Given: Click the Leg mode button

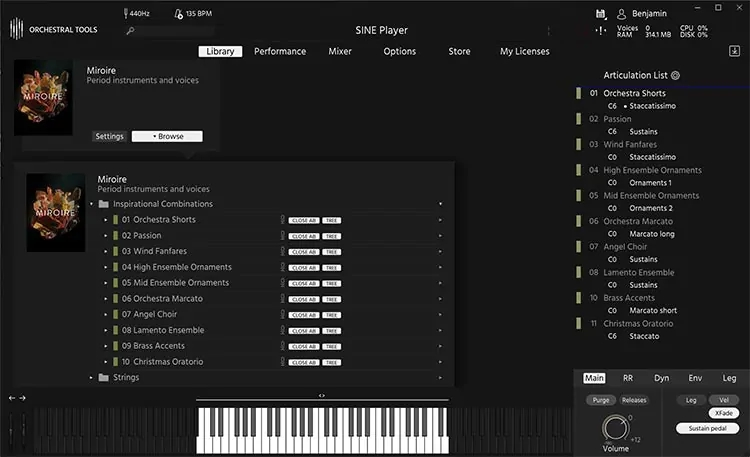Looking at the screenshot, I should click(691, 400).
